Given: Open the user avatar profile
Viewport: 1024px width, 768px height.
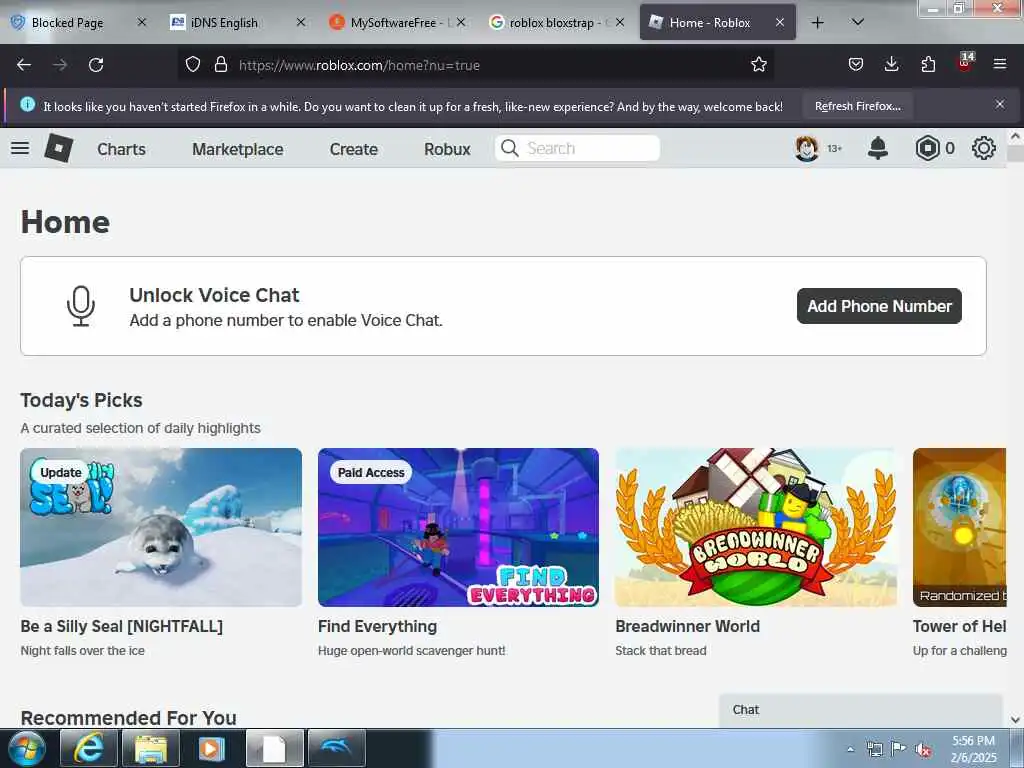Looking at the screenshot, I should pos(807,148).
